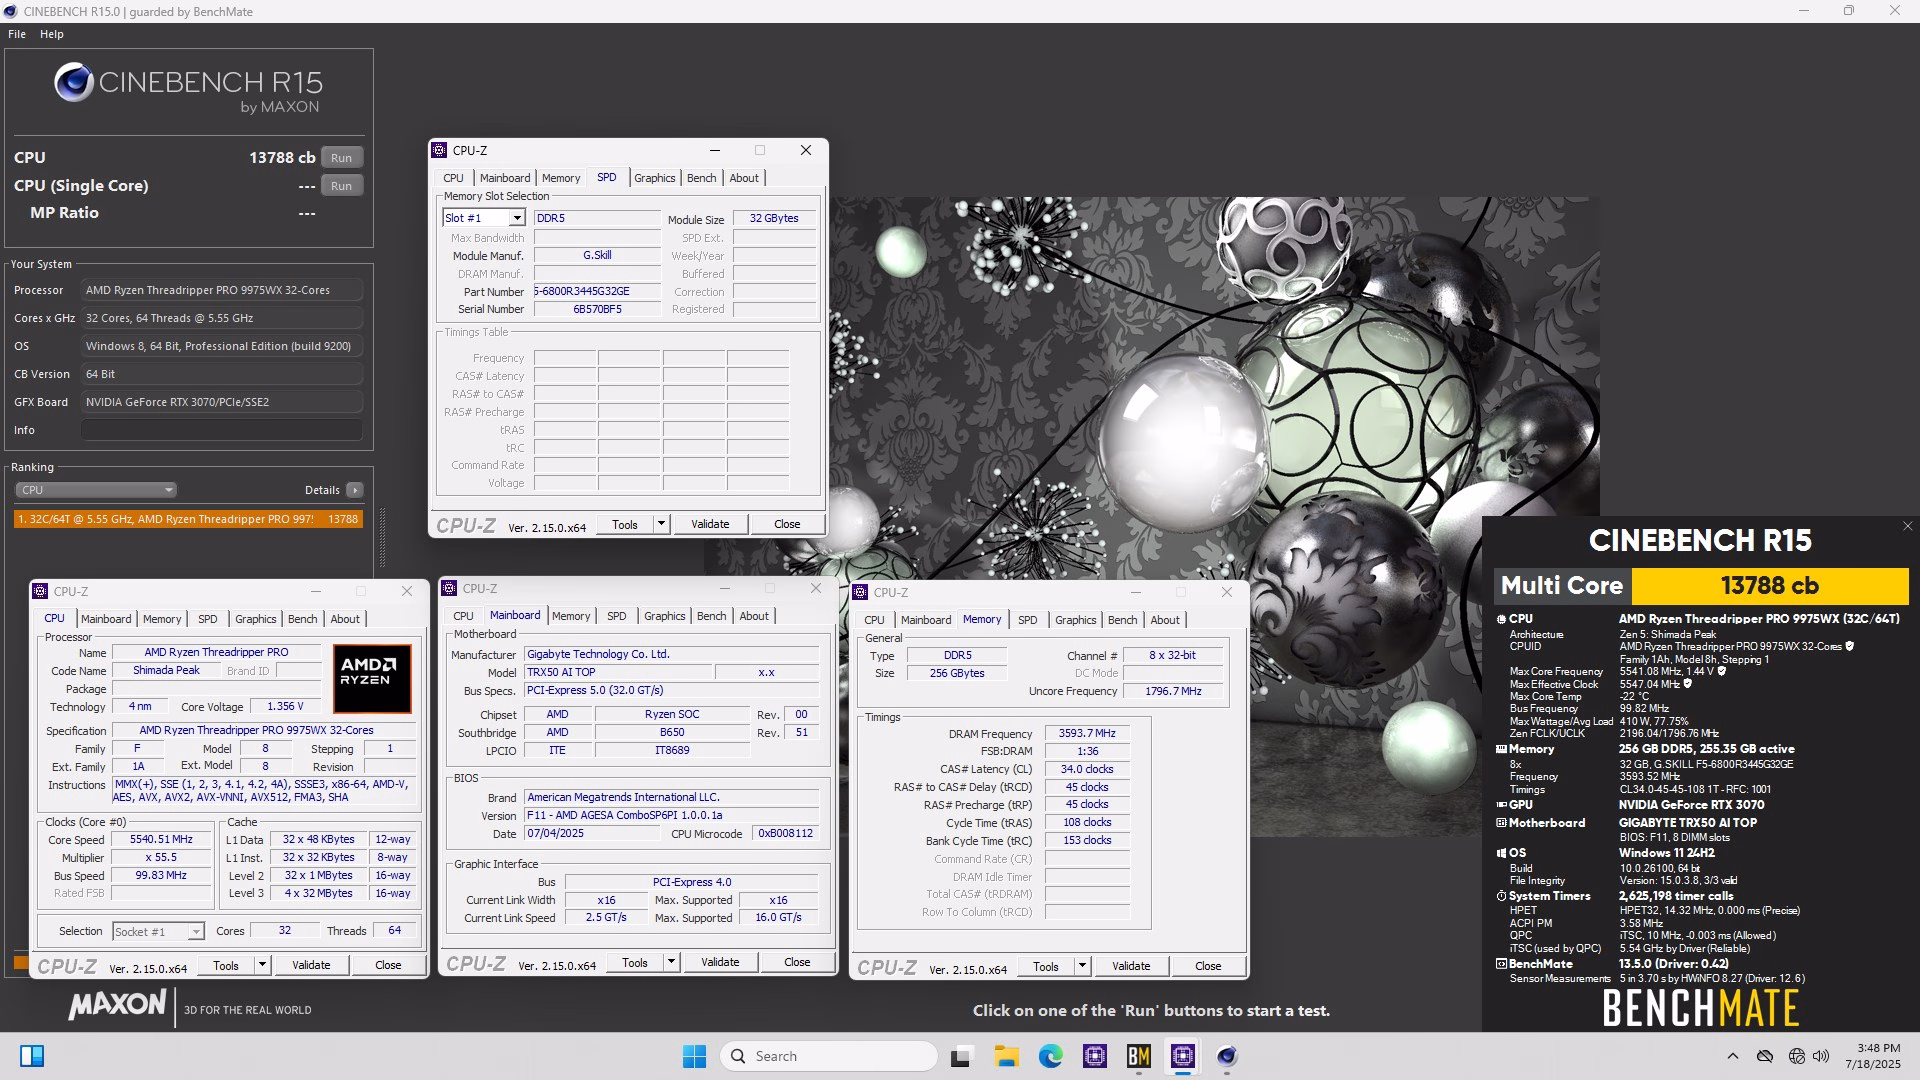Open Windows Start menu icon
Screen dimensions: 1920x1080
694,1056
